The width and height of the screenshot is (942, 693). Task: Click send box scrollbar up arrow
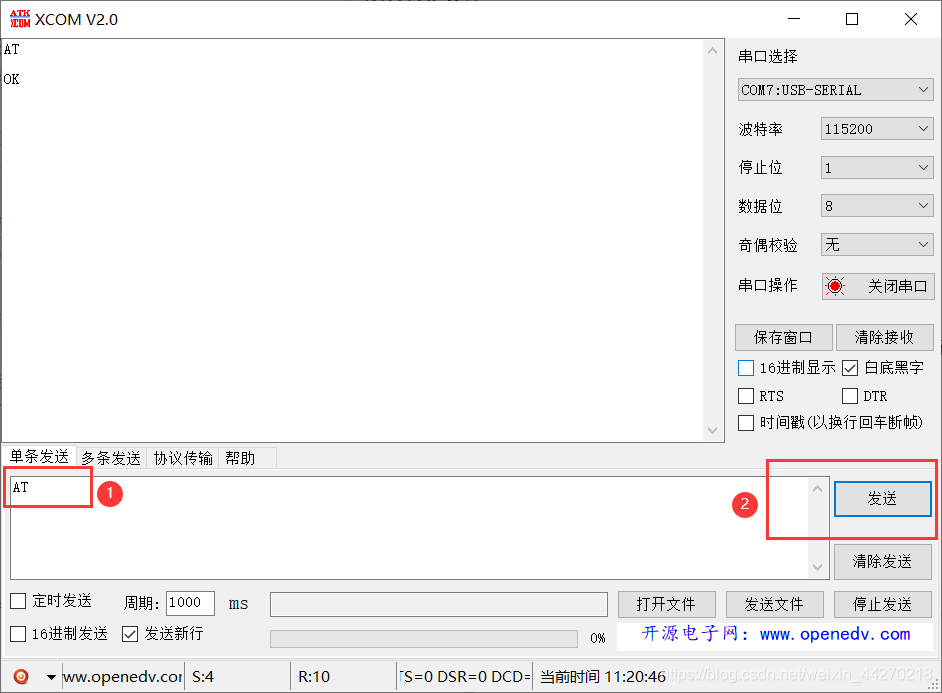pyautogui.click(x=818, y=489)
